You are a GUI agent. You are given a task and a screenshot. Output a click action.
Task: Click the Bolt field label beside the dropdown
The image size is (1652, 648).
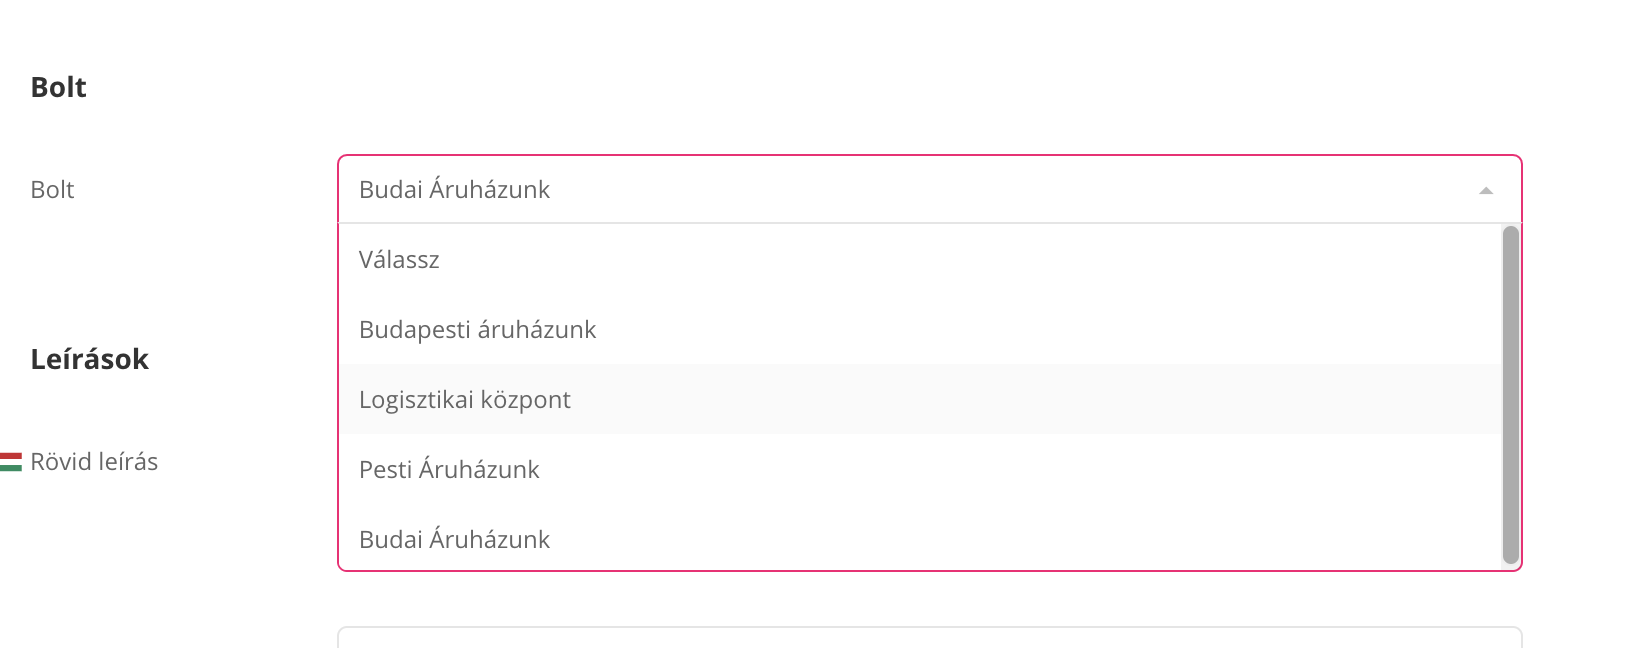(x=52, y=190)
